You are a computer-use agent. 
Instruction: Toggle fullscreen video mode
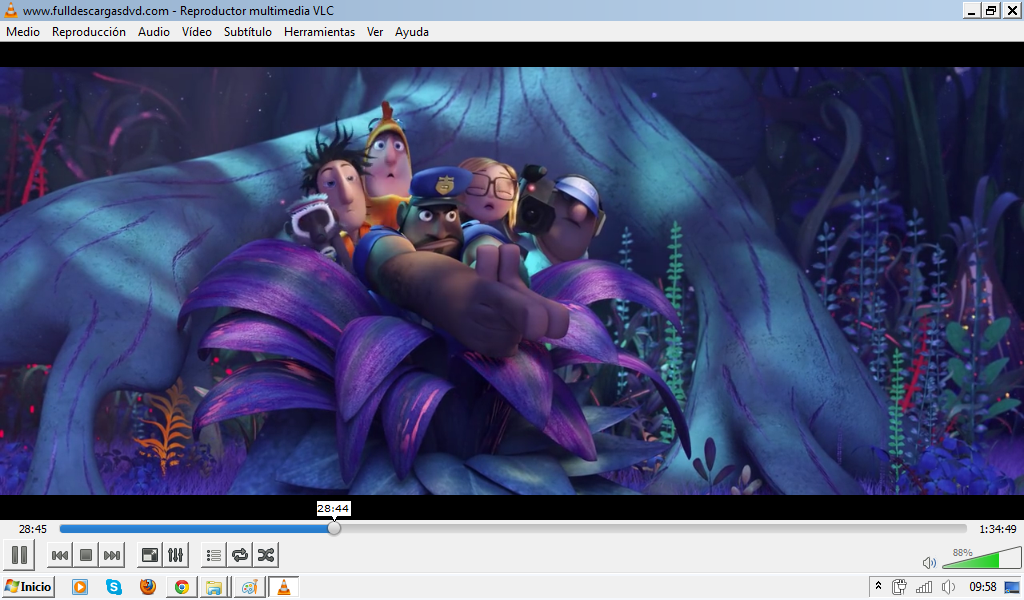coord(150,555)
